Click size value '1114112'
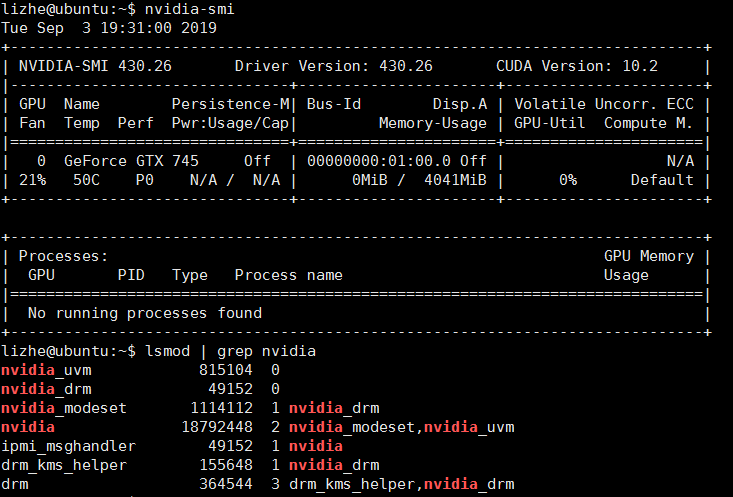 (222, 408)
